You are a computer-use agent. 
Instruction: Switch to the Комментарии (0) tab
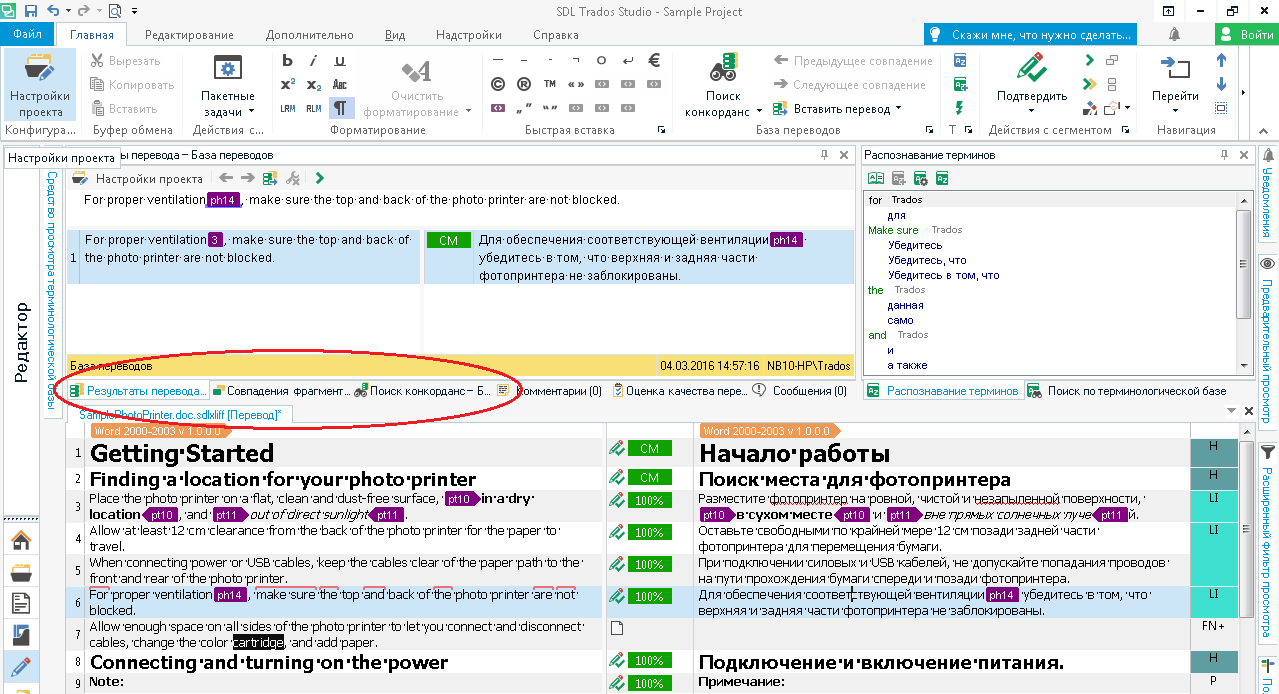(556, 391)
